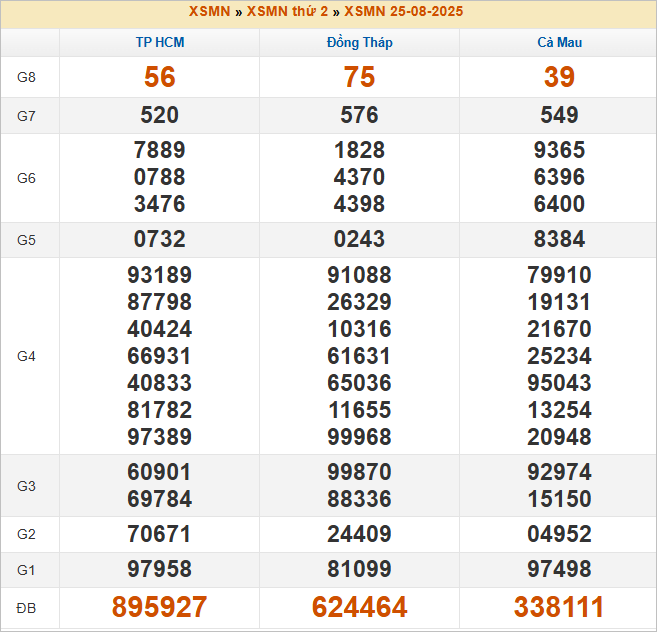
Task: Click the G7 result 549
Action: click(559, 115)
